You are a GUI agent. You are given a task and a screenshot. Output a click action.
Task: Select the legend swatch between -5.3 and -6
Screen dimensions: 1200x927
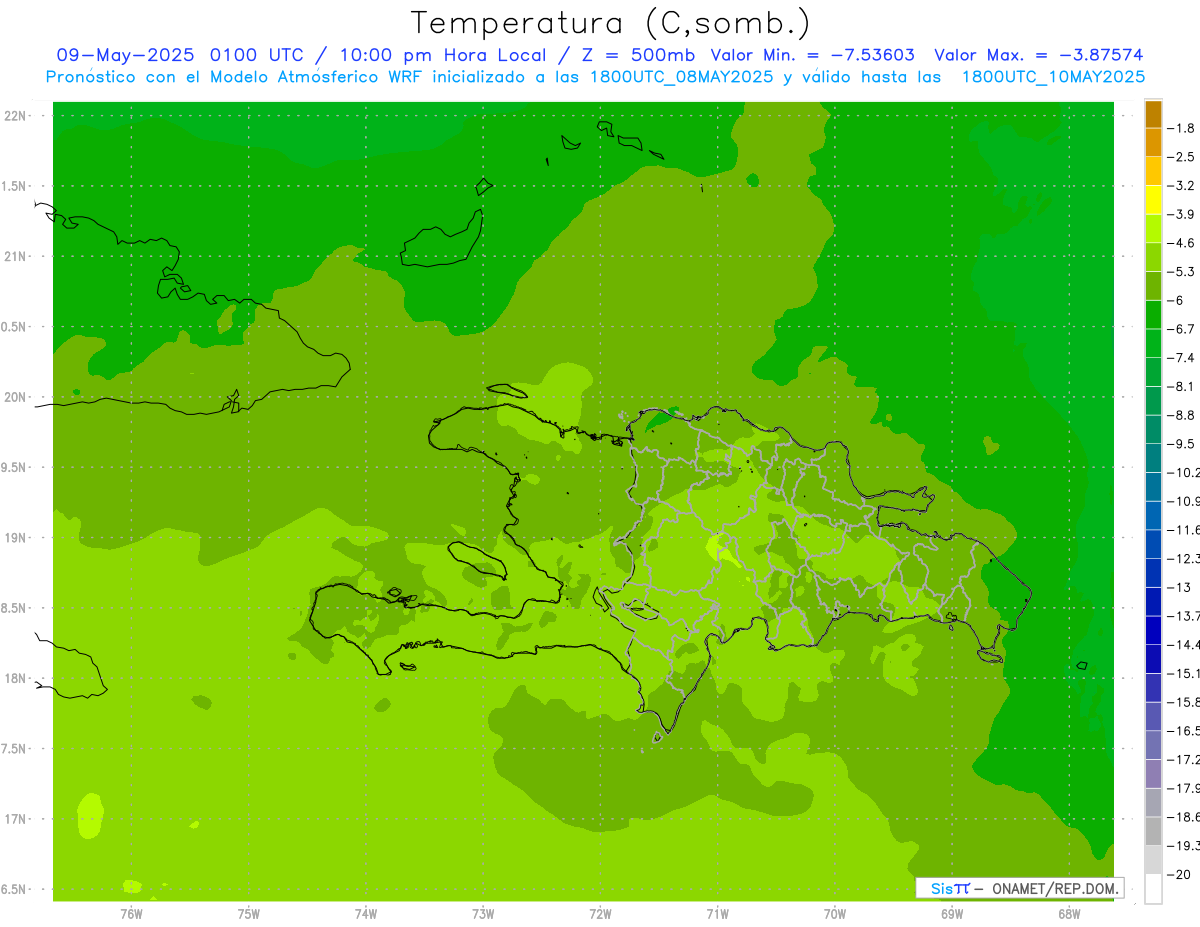pyautogui.click(x=1153, y=286)
